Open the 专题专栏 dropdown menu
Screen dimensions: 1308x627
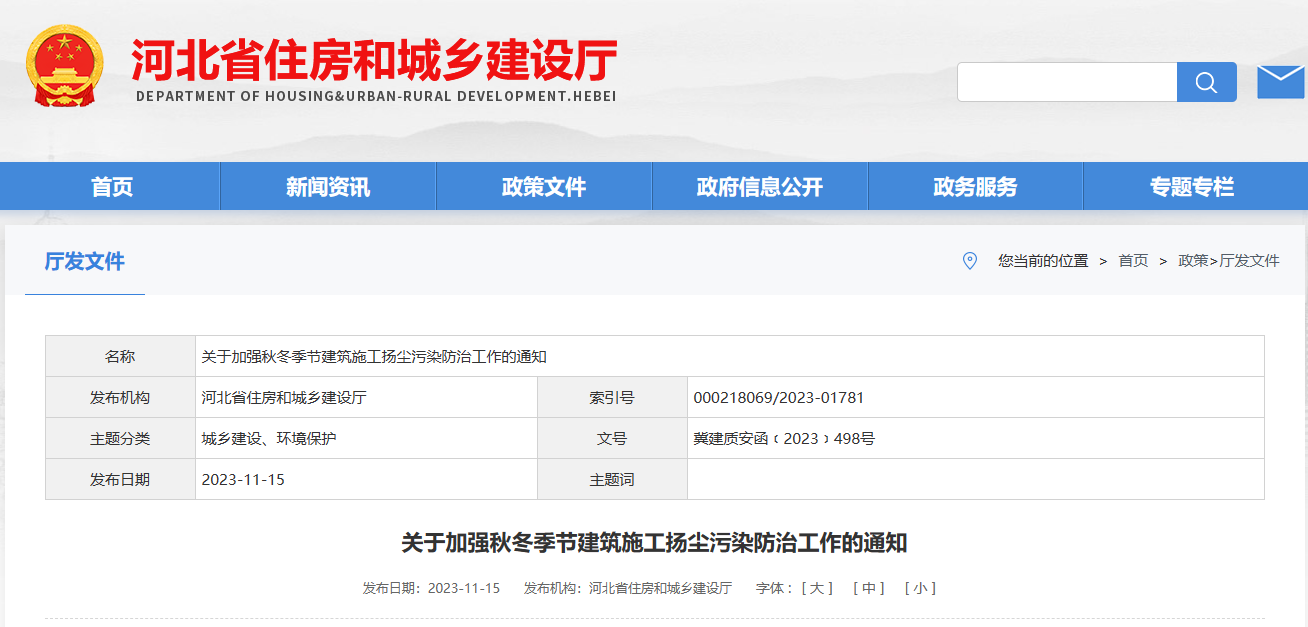(1191, 185)
